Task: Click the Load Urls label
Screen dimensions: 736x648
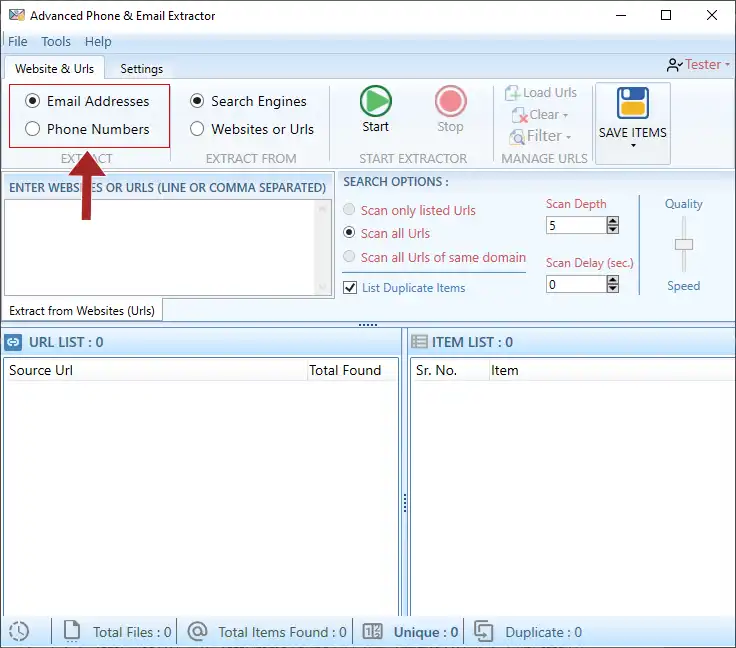Action: pyautogui.click(x=550, y=93)
